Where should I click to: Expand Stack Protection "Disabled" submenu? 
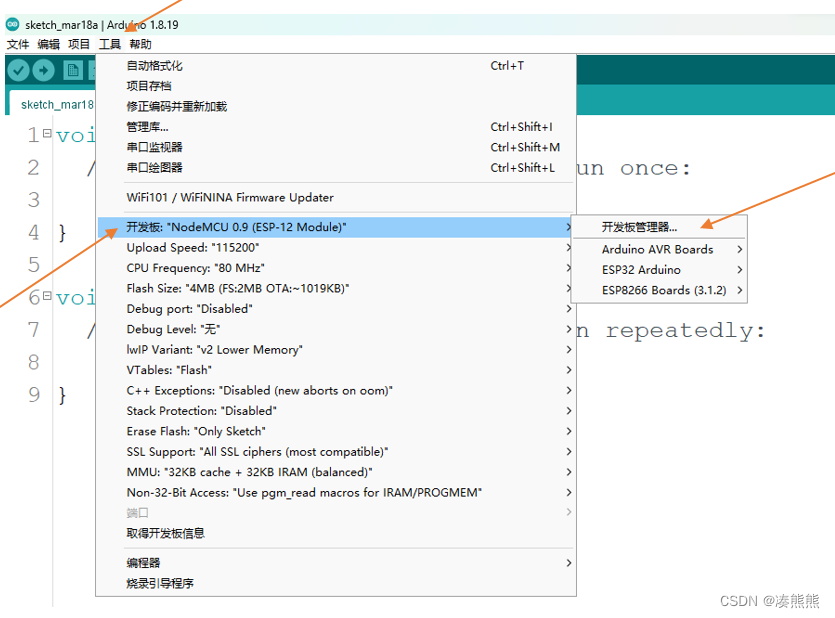click(337, 411)
